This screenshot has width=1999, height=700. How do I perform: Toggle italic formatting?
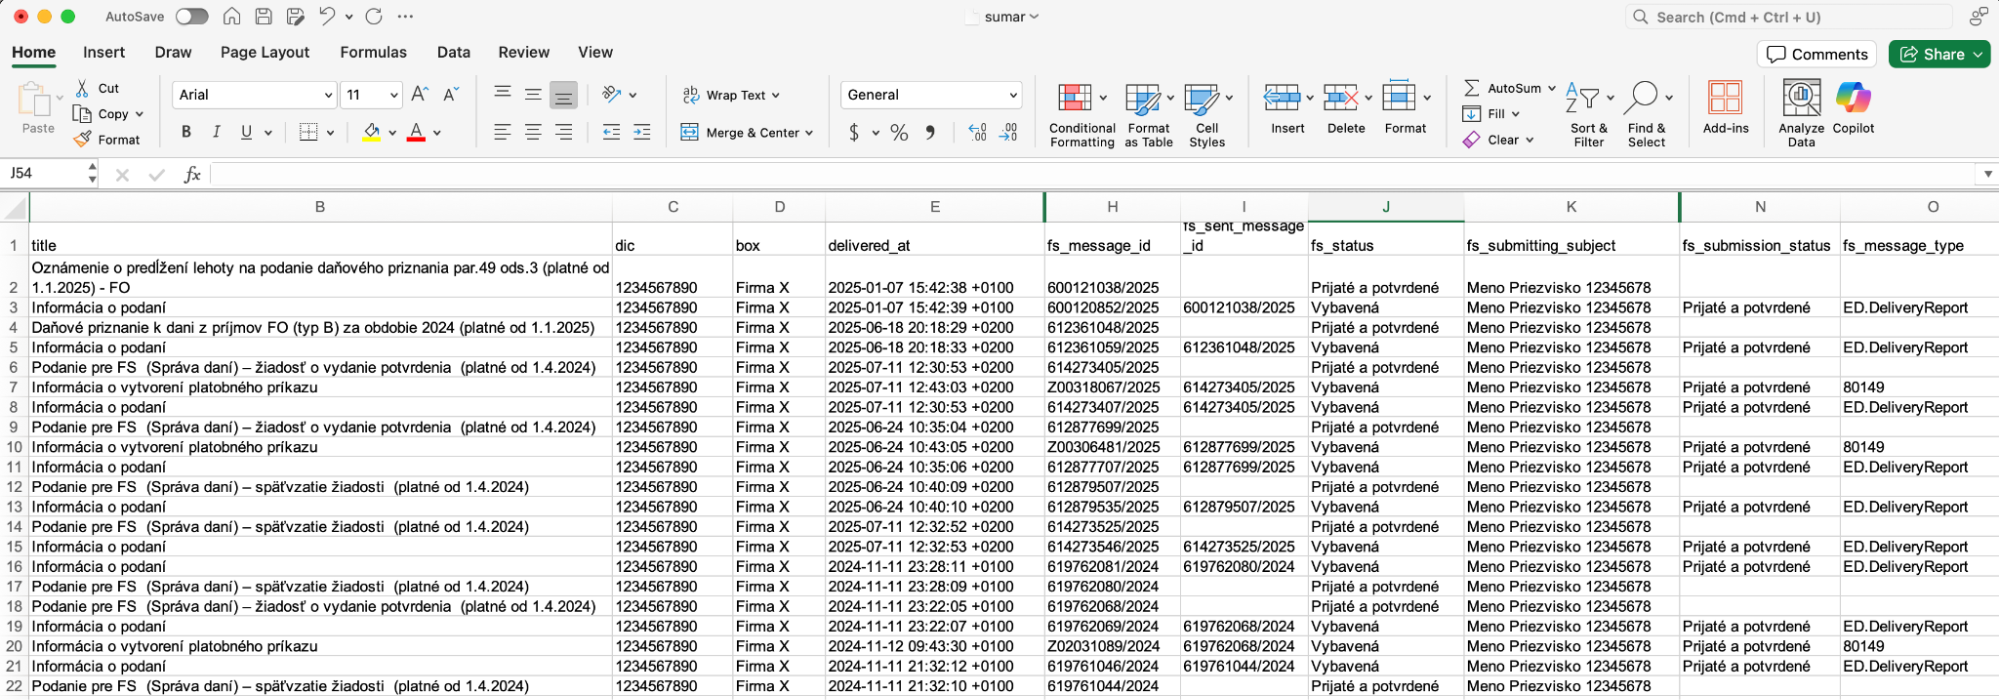coord(216,132)
